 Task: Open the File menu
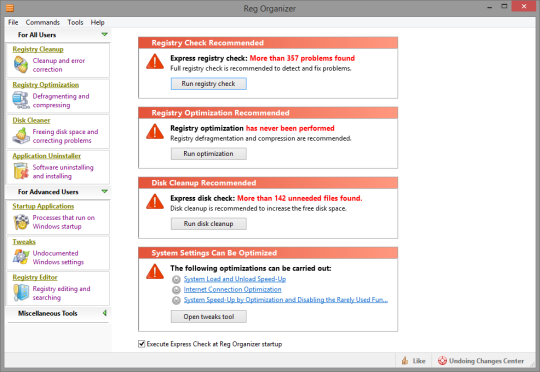click(x=13, y=22)
